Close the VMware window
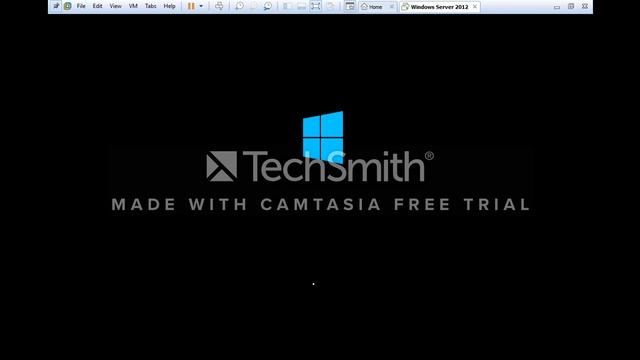The height and width of the screenshot is (360, 640). coord(585,7)
